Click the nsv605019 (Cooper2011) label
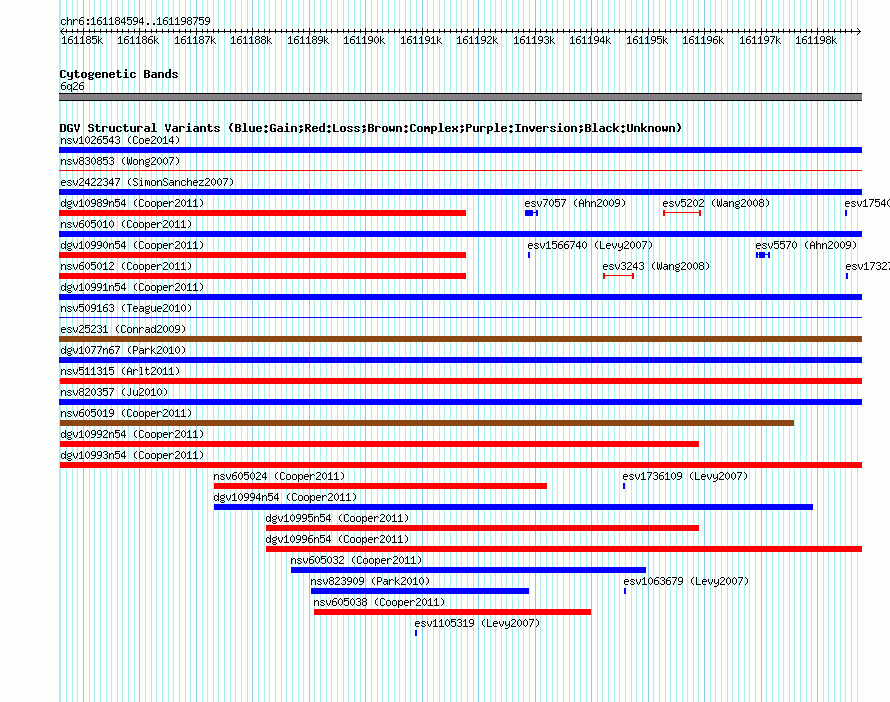Screen dimensions: 890x702 [x=126, y=413]
